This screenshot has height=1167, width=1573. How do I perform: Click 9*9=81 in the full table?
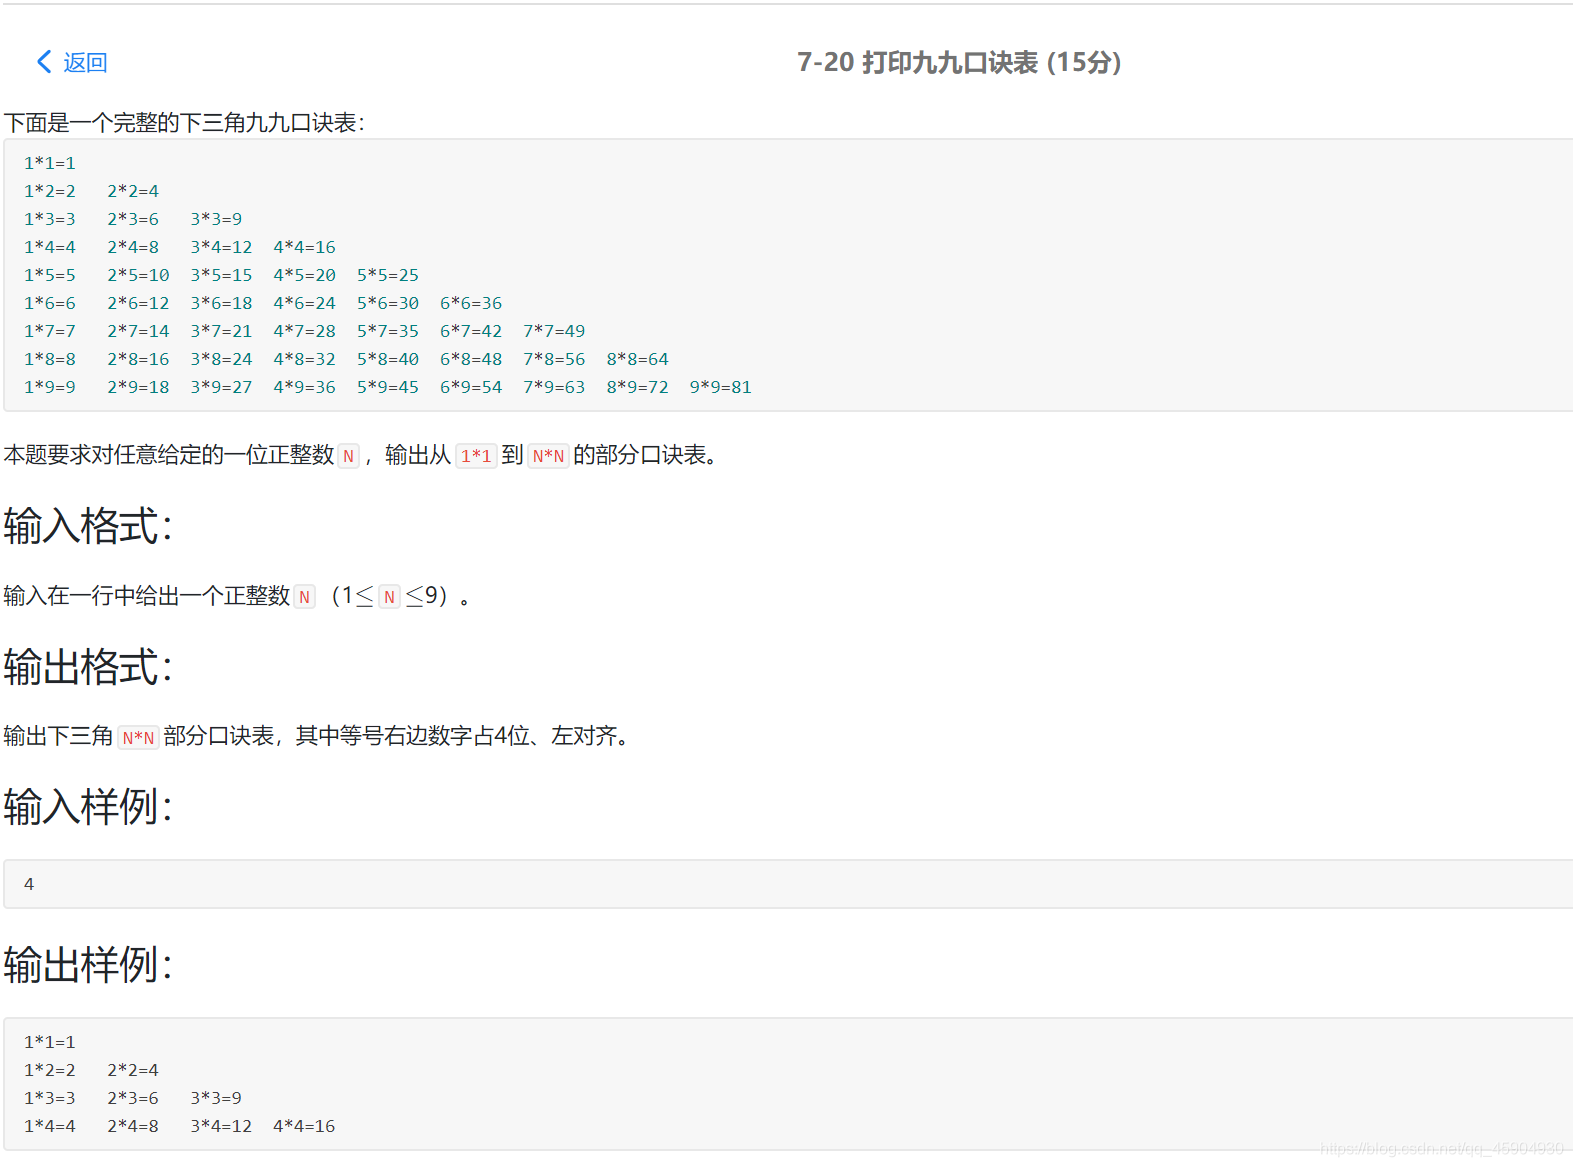click(x=720, y=387)
